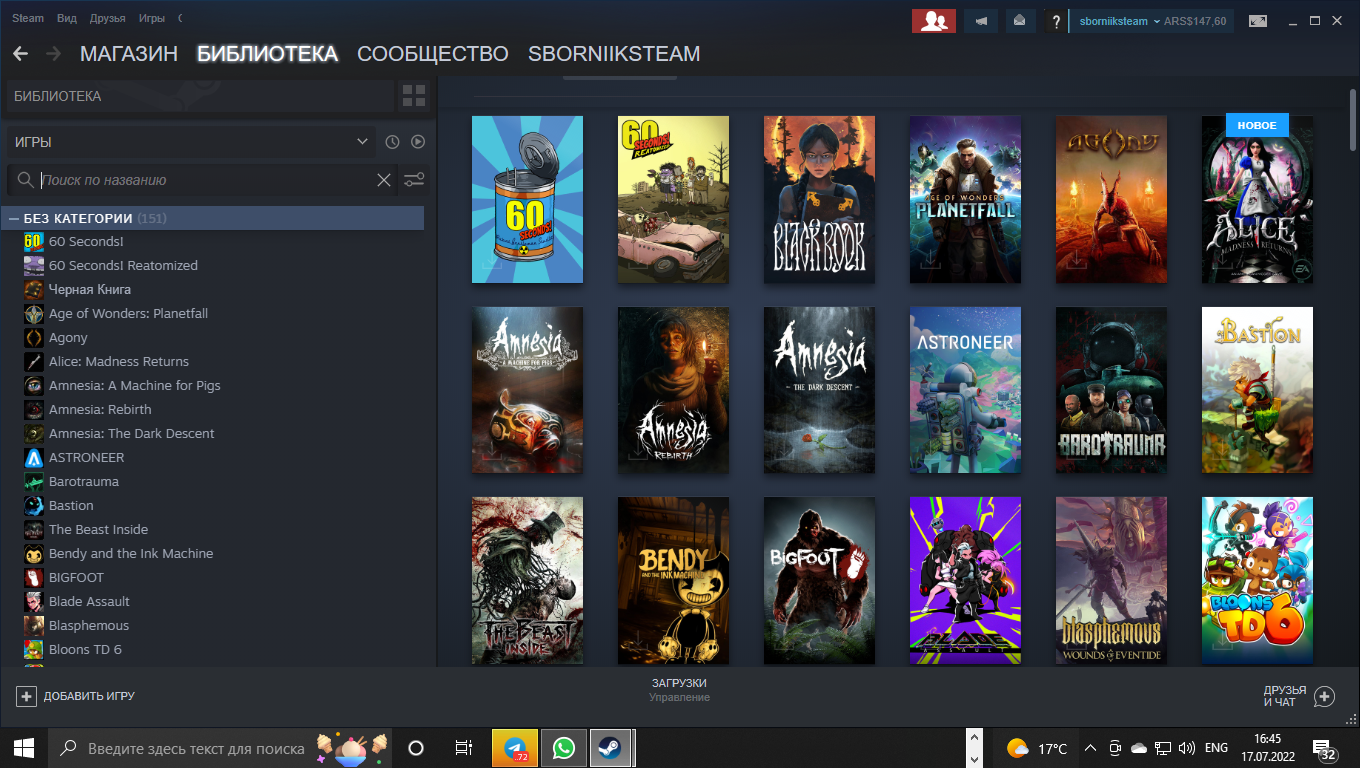1360x768 pixels.
Task: Click plus icon for Add Game
Action: pyautogui.click(x=27, y=696)
